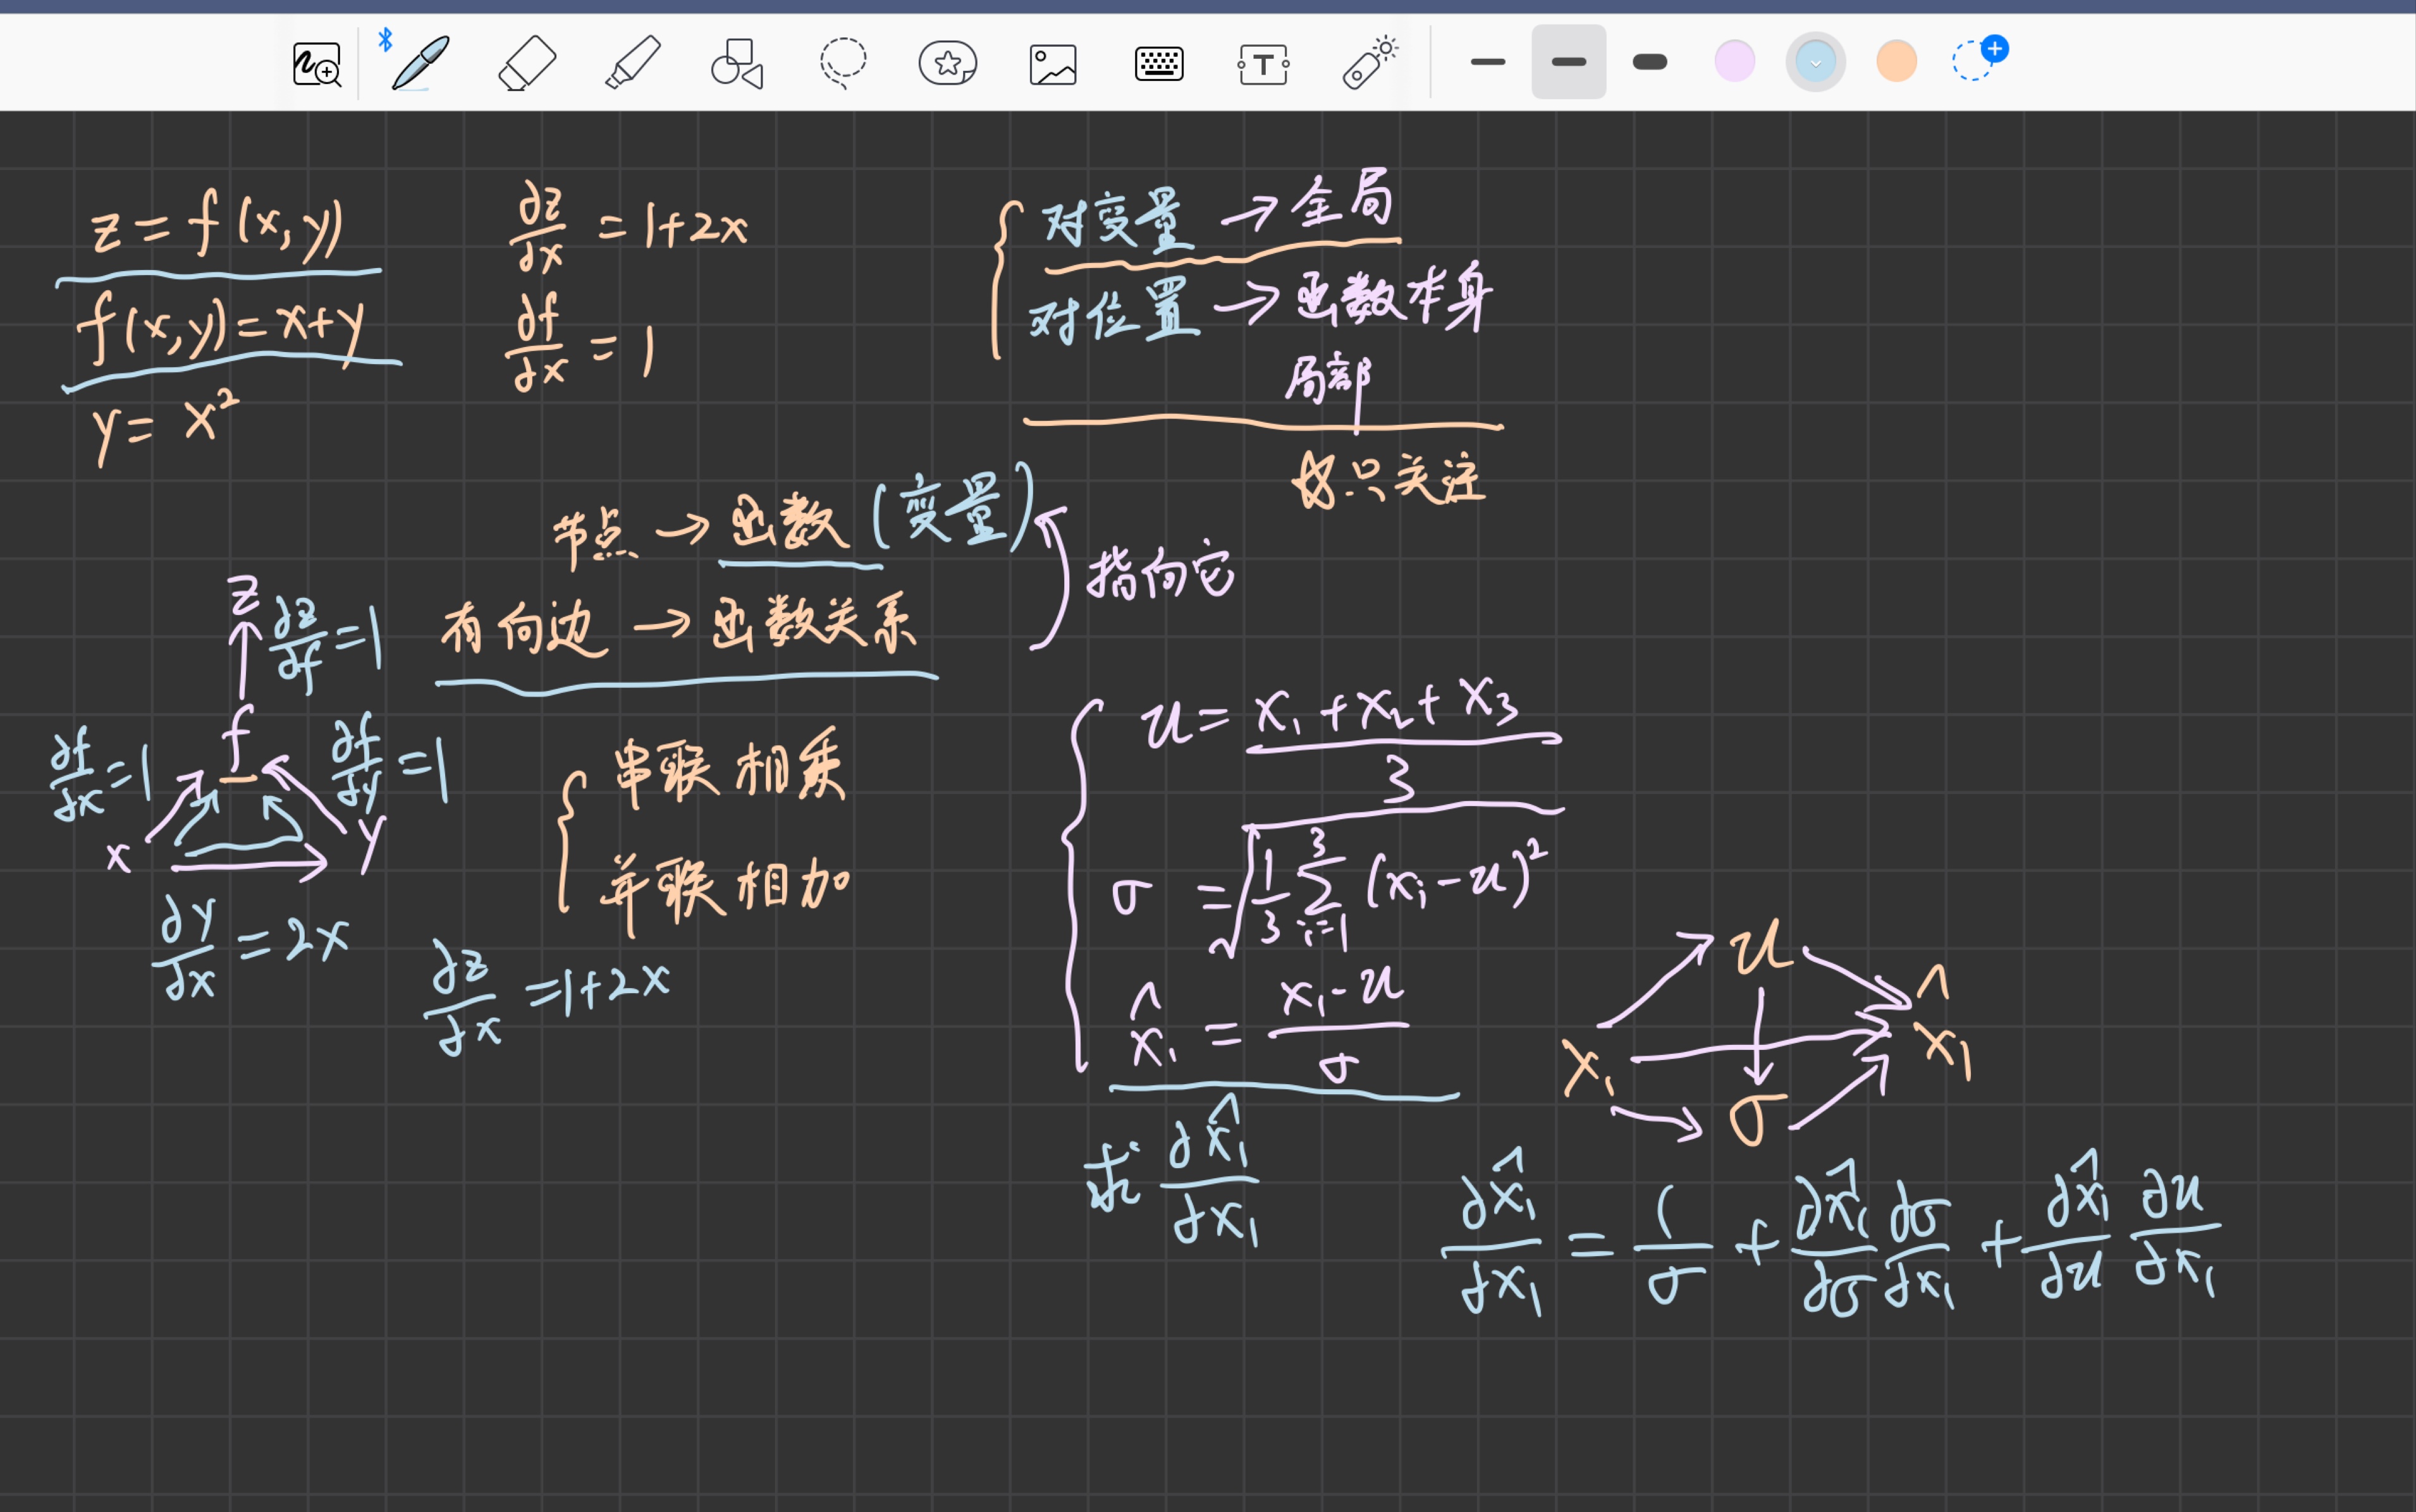The image size is (2416, 1512).
Task: Select the zoom window handwriting tool
Action: pos(317,64)
